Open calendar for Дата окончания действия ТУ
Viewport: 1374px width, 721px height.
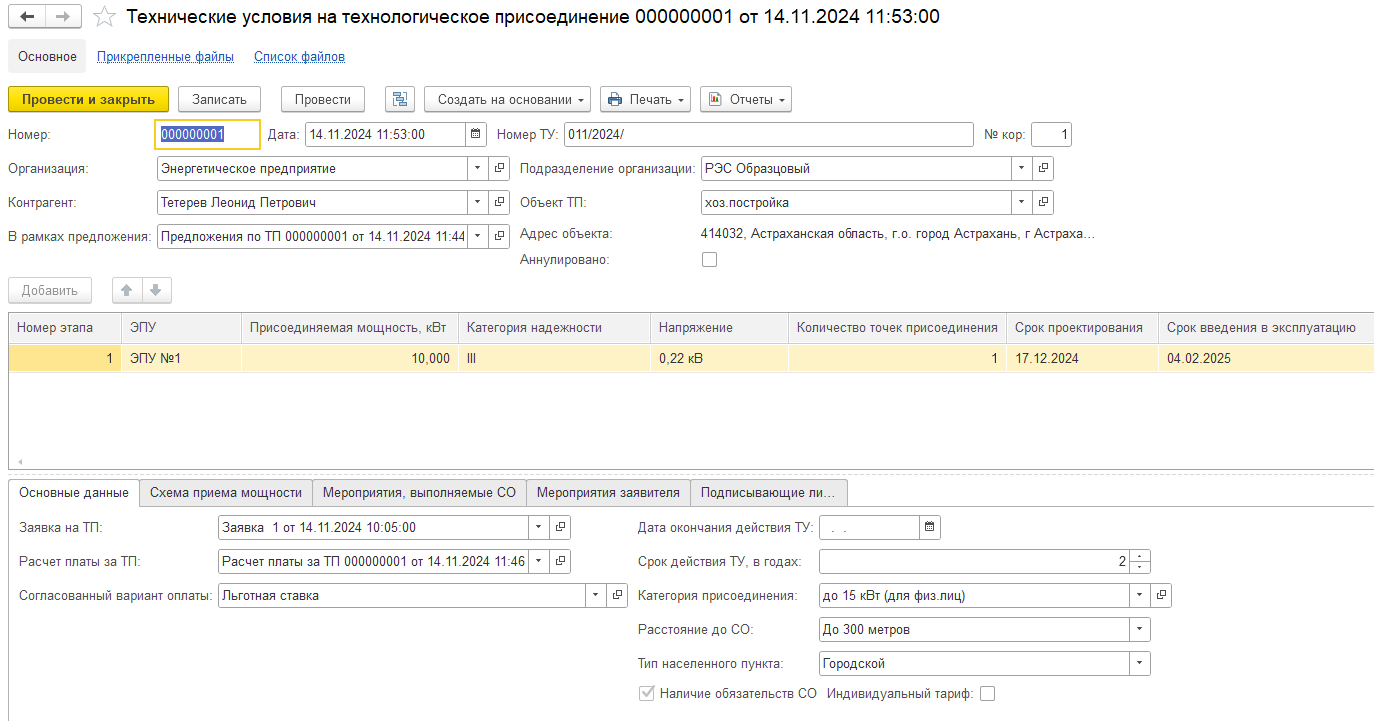(x=929, y=527)
